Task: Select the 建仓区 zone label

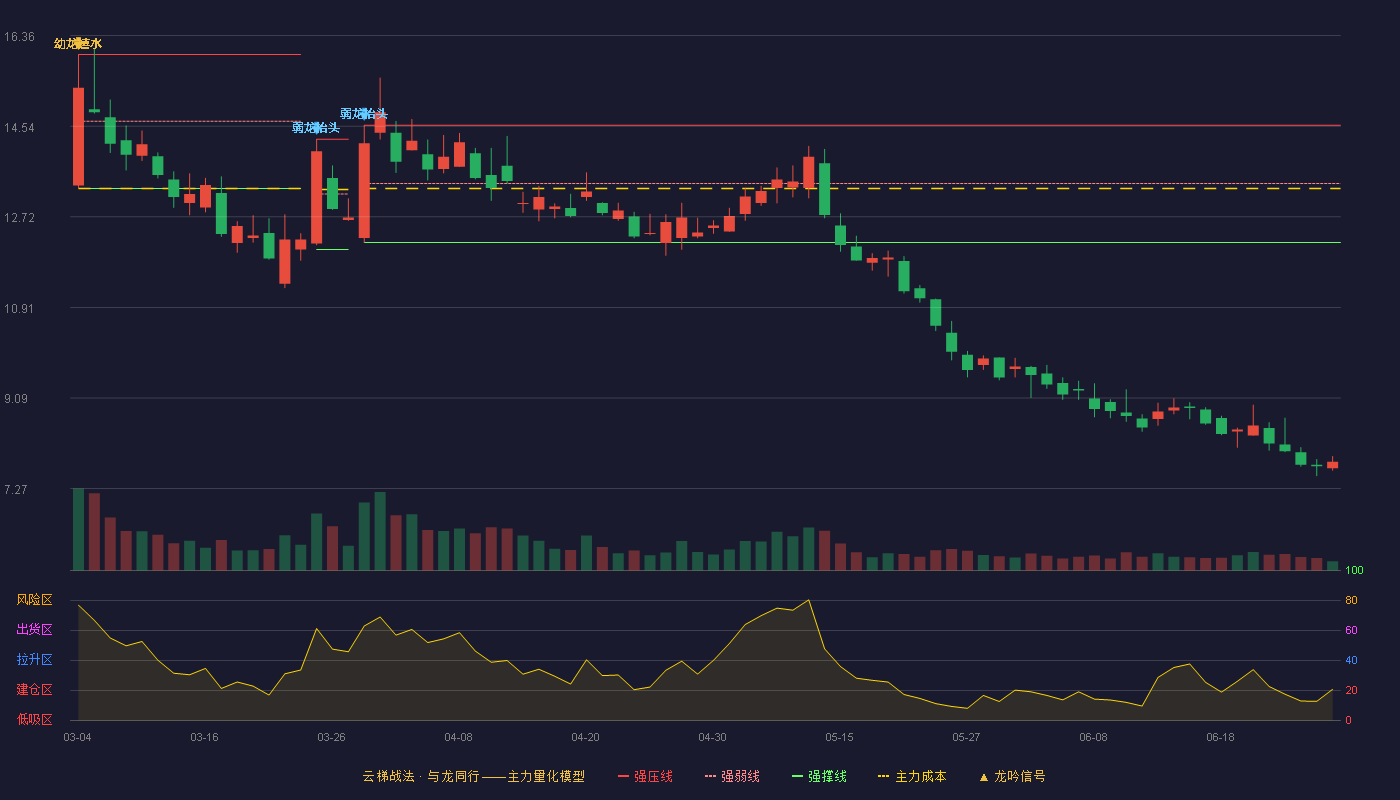Action: 34,690
